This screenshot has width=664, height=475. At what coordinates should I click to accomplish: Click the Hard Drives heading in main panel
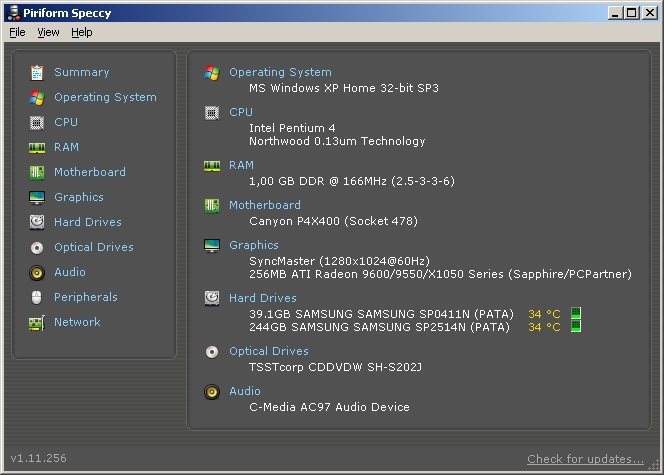[262, 298]
